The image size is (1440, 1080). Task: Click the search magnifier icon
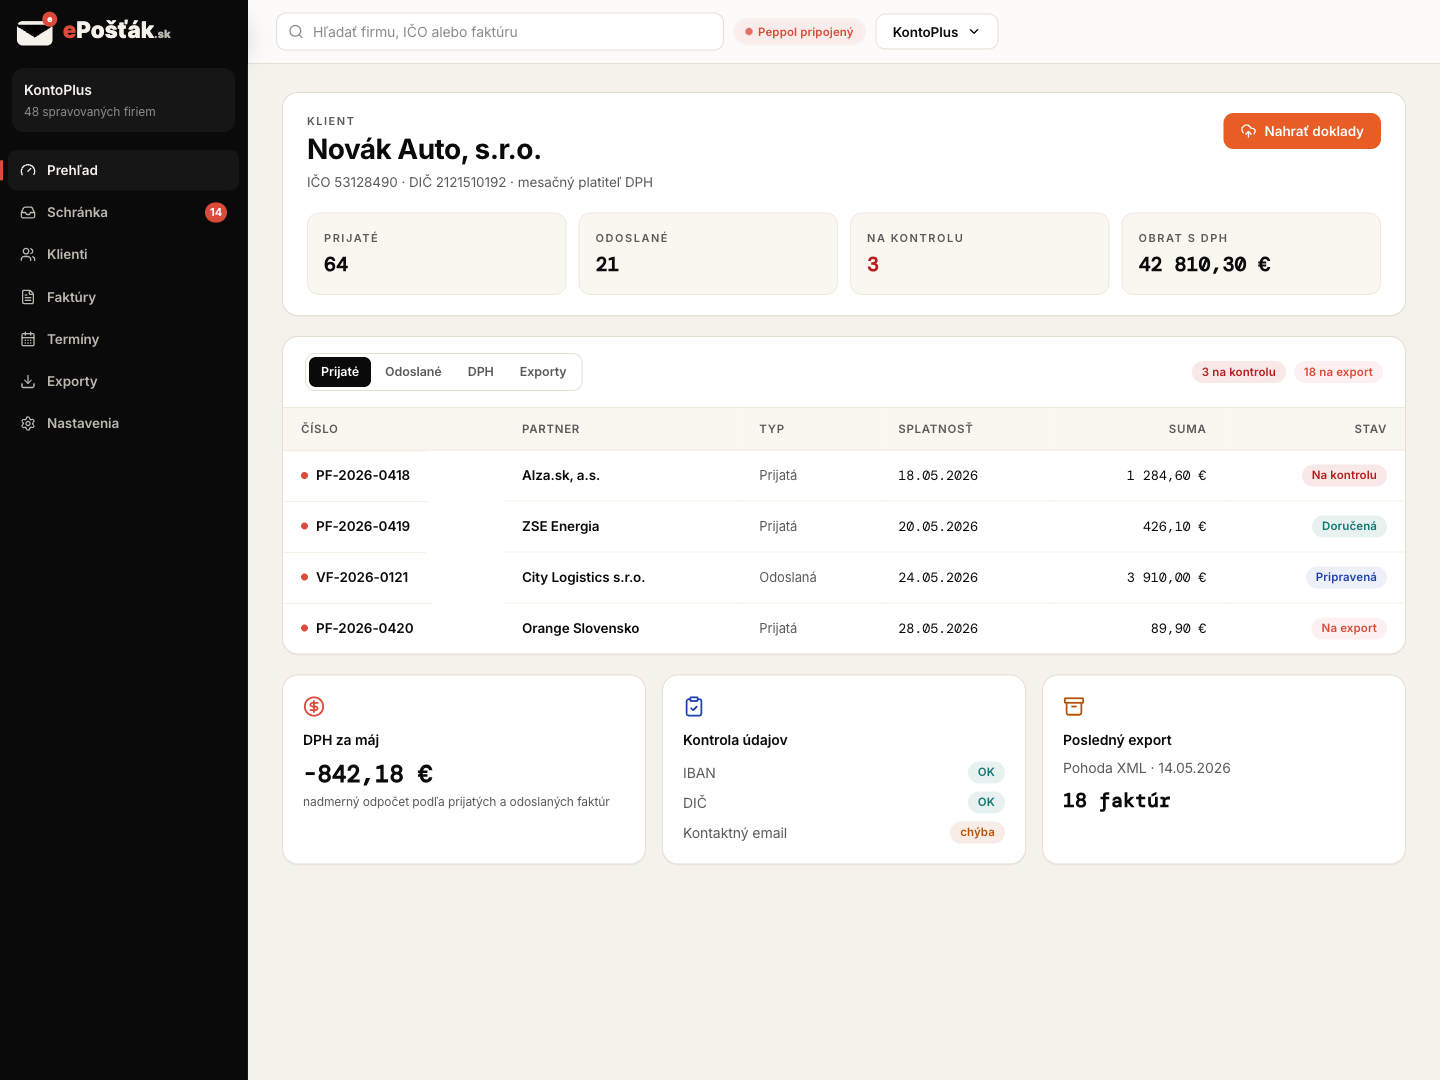click(296, 32)
